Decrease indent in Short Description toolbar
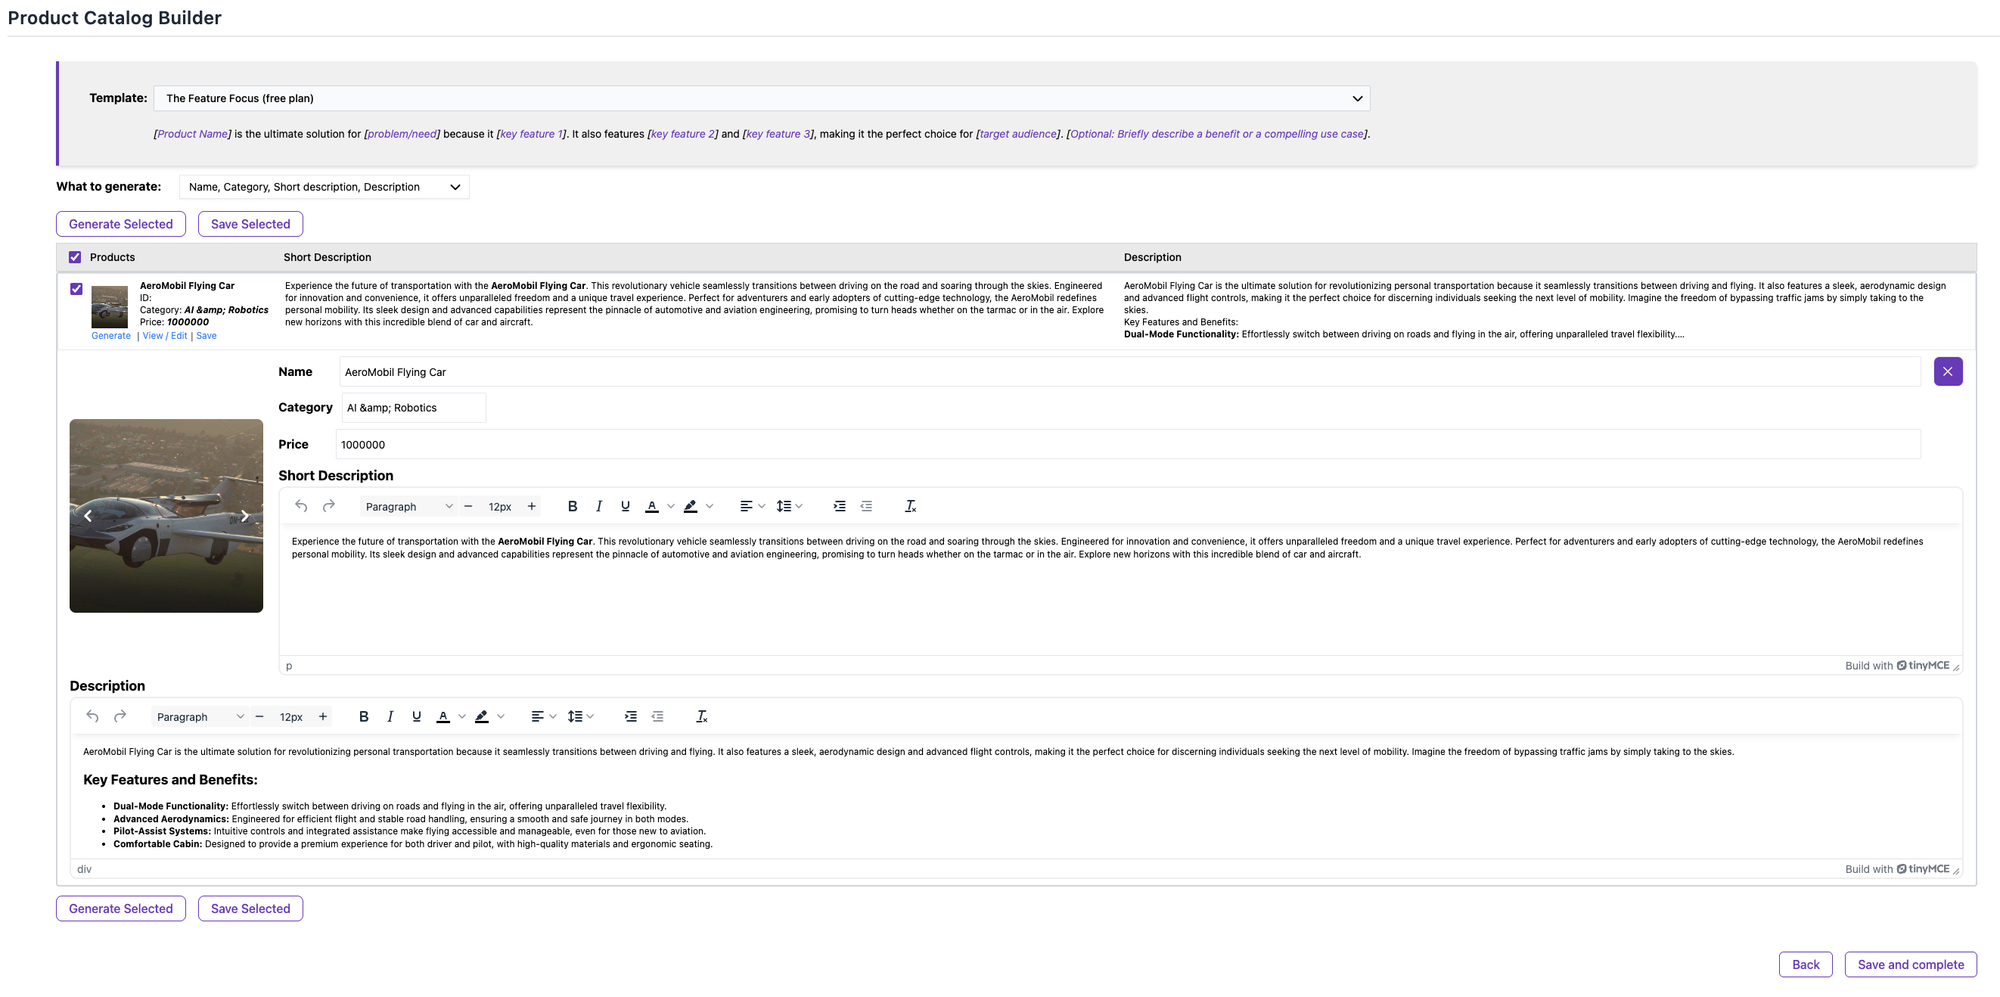The width and height of the screenshot is (2000, 997). pos(866,507)
